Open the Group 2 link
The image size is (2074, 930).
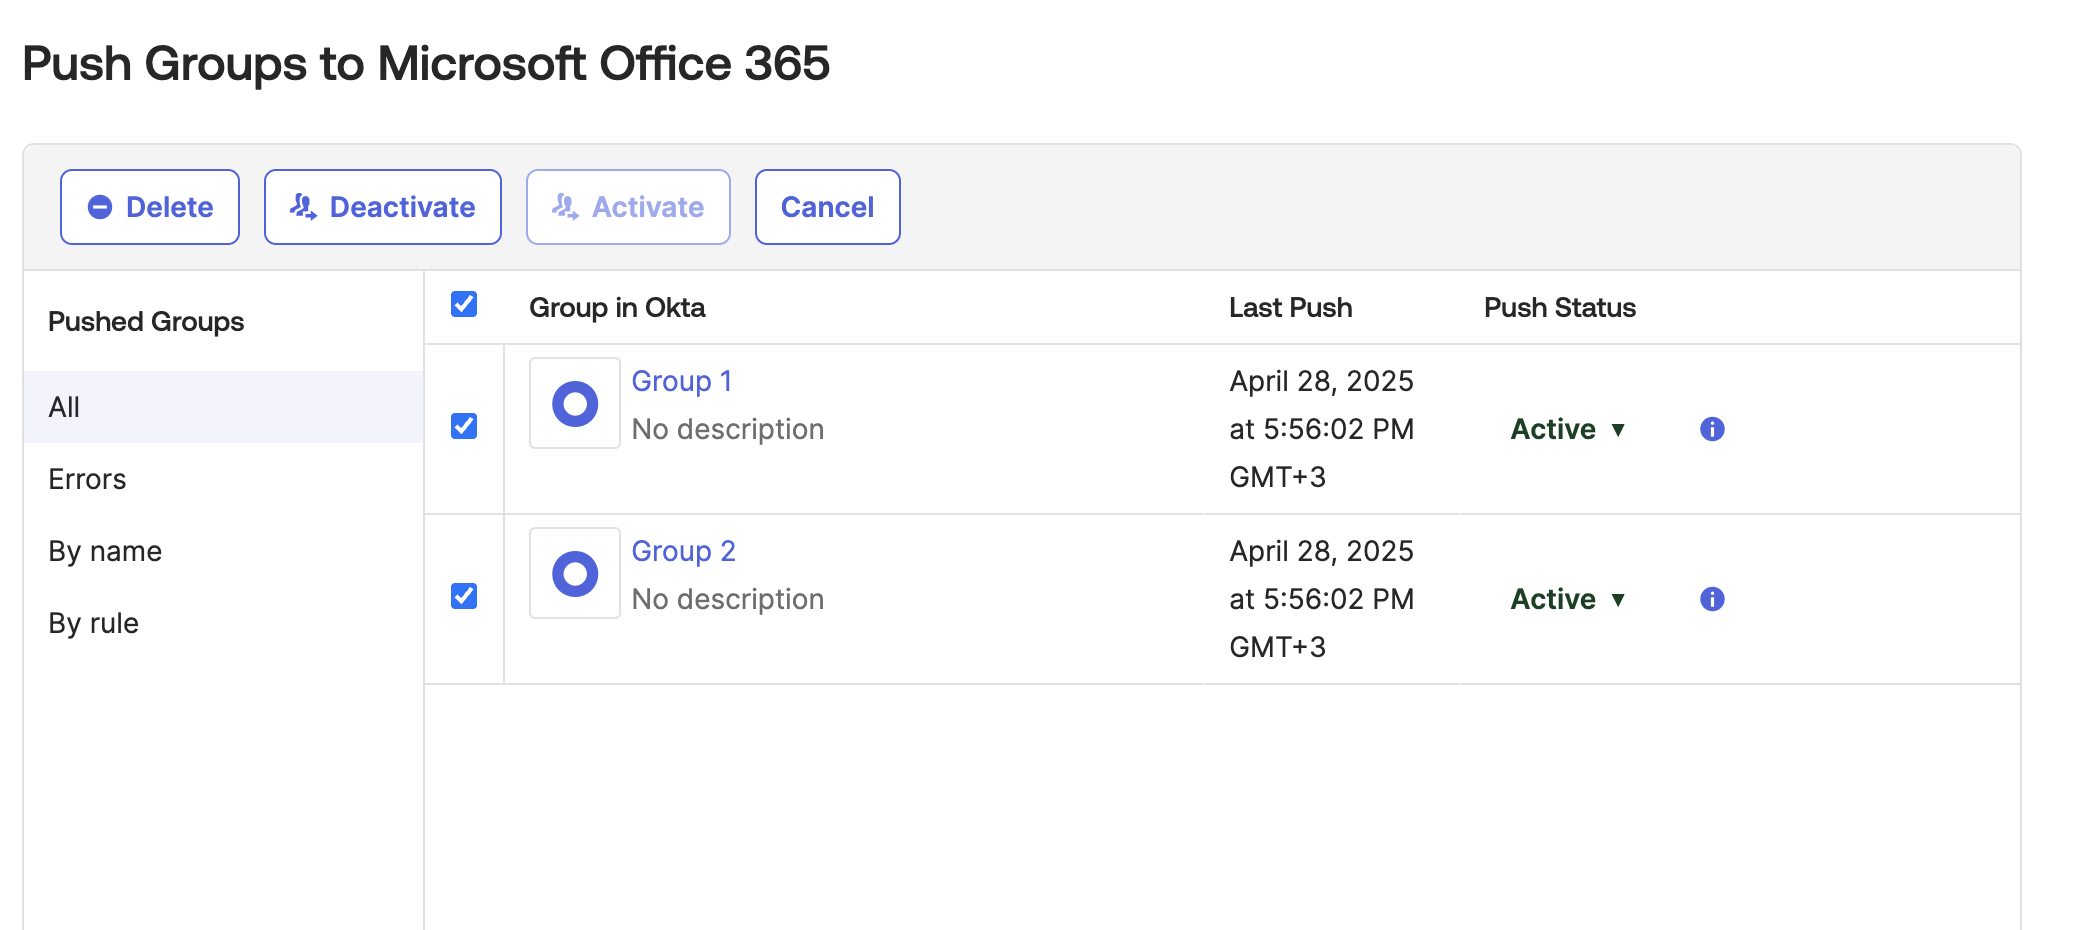tap(683, 550)
